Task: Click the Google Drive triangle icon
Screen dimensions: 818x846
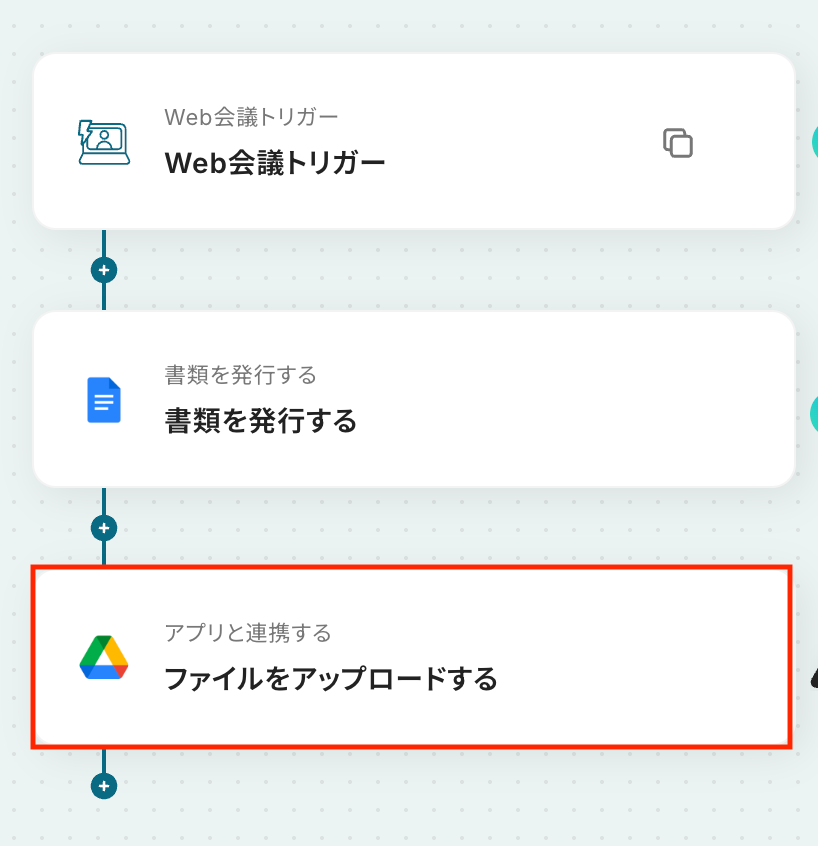Action: click(x=104, y=657)
